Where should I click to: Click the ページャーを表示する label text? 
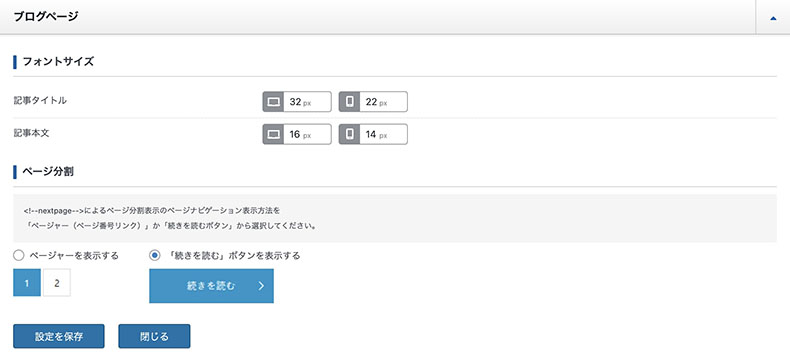[74, 256]
